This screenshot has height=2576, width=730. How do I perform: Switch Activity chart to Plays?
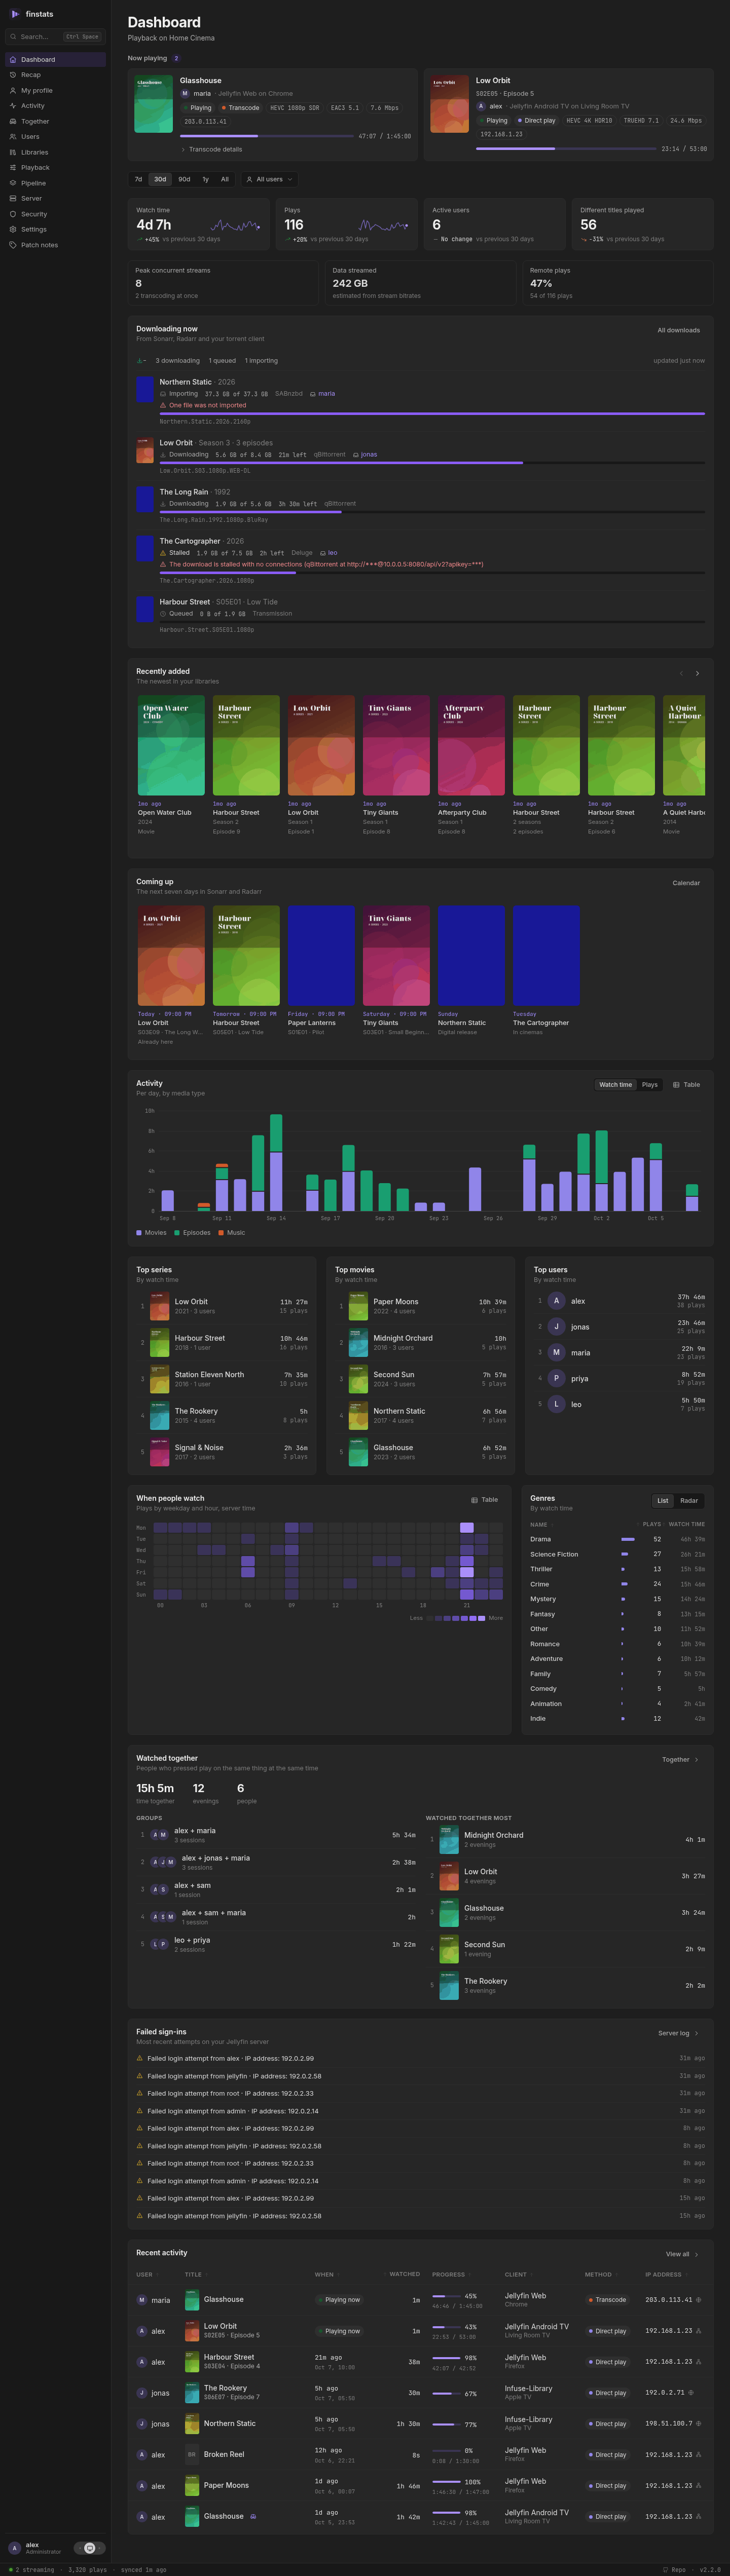(x=650, y=1084)
